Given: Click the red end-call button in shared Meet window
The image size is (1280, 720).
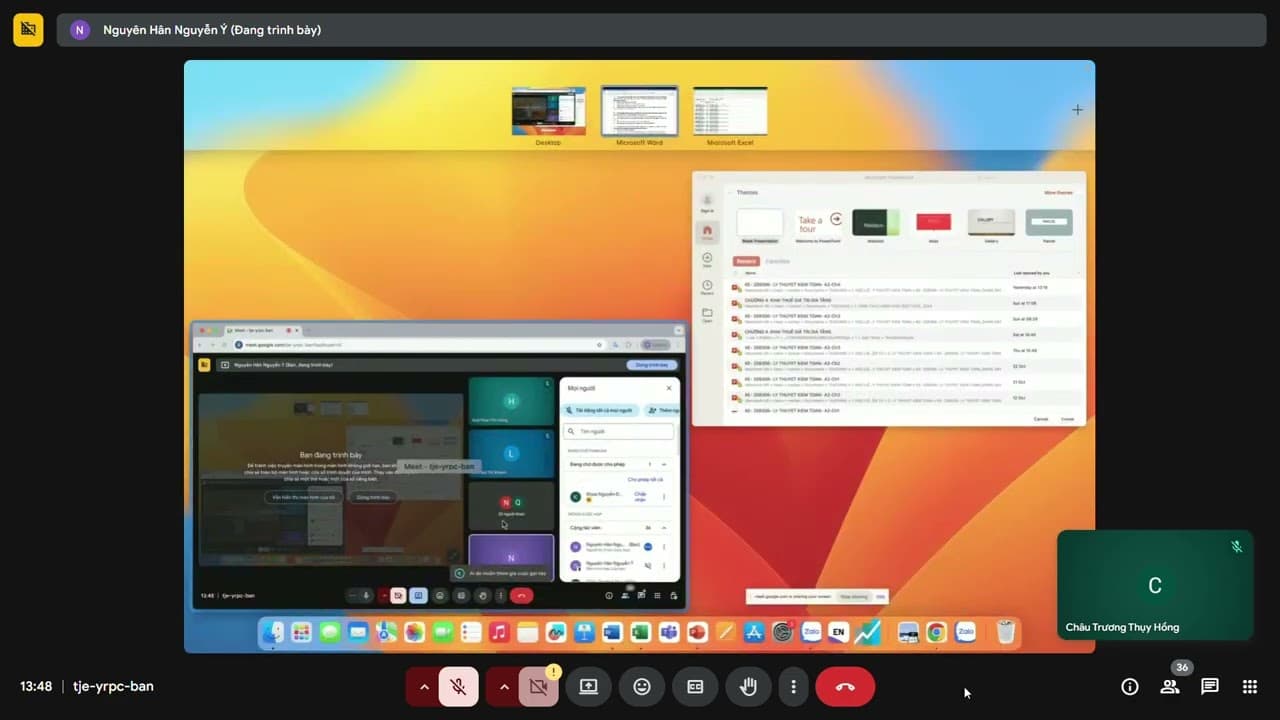Looking at the screenshot, I should (x=521, y=595).
